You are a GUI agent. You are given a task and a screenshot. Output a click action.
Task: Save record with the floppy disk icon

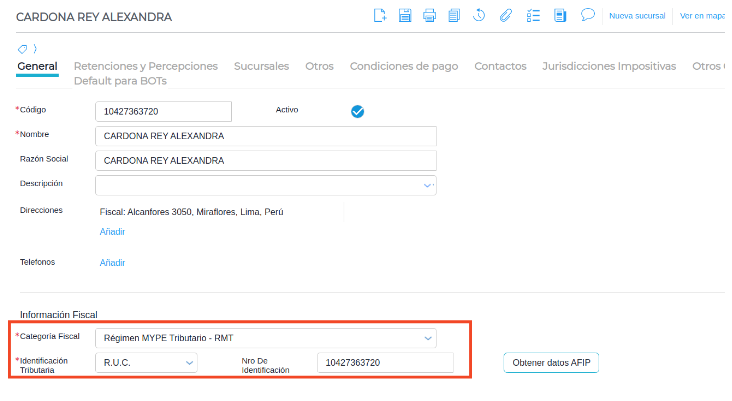pos(405,15)
